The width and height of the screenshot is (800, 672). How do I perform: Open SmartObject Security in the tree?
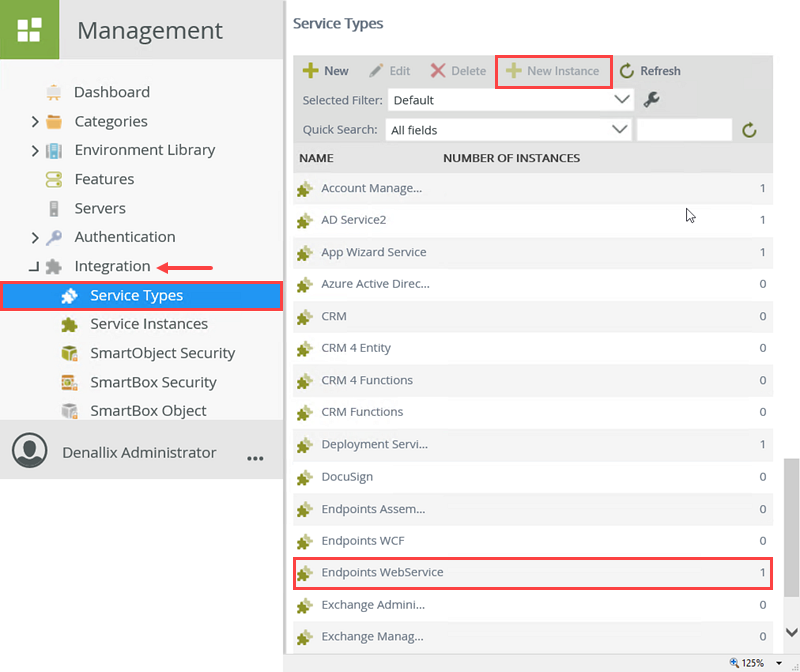coord(163,353)
